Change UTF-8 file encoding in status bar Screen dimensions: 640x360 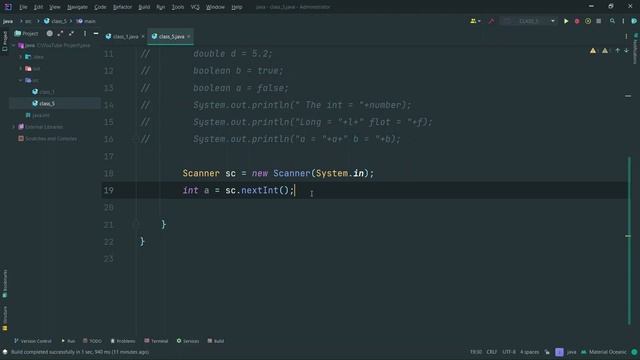(509, 352)
